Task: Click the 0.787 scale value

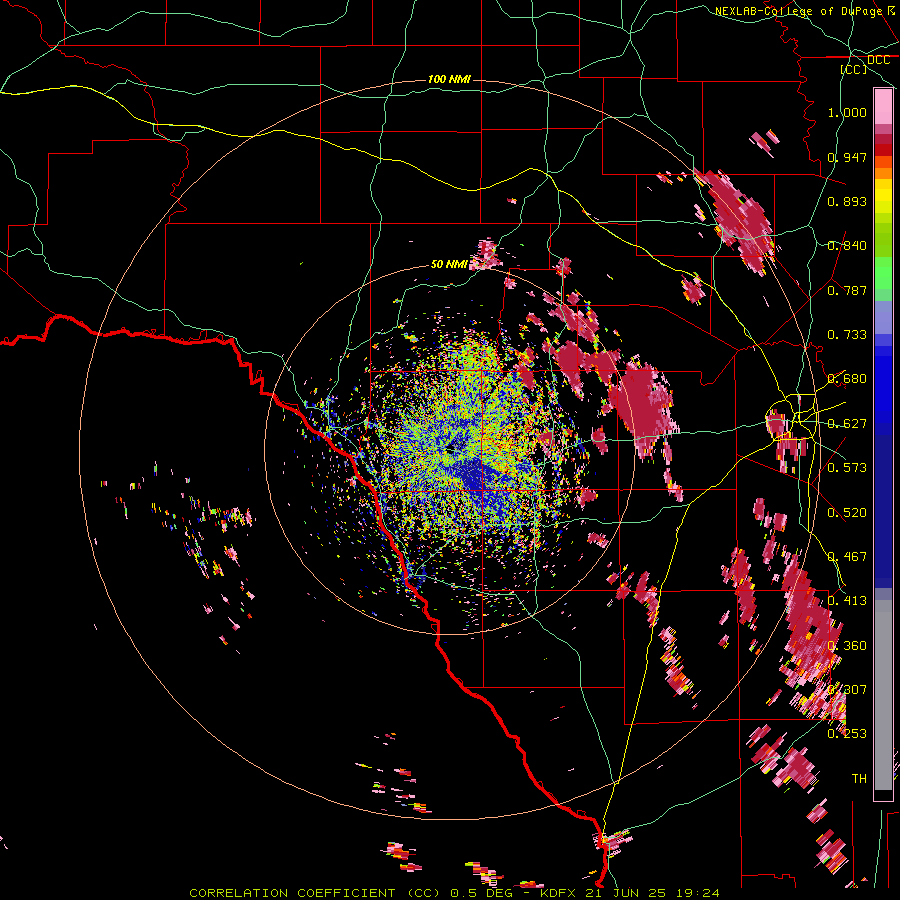Action: click(x=847, y=290)
